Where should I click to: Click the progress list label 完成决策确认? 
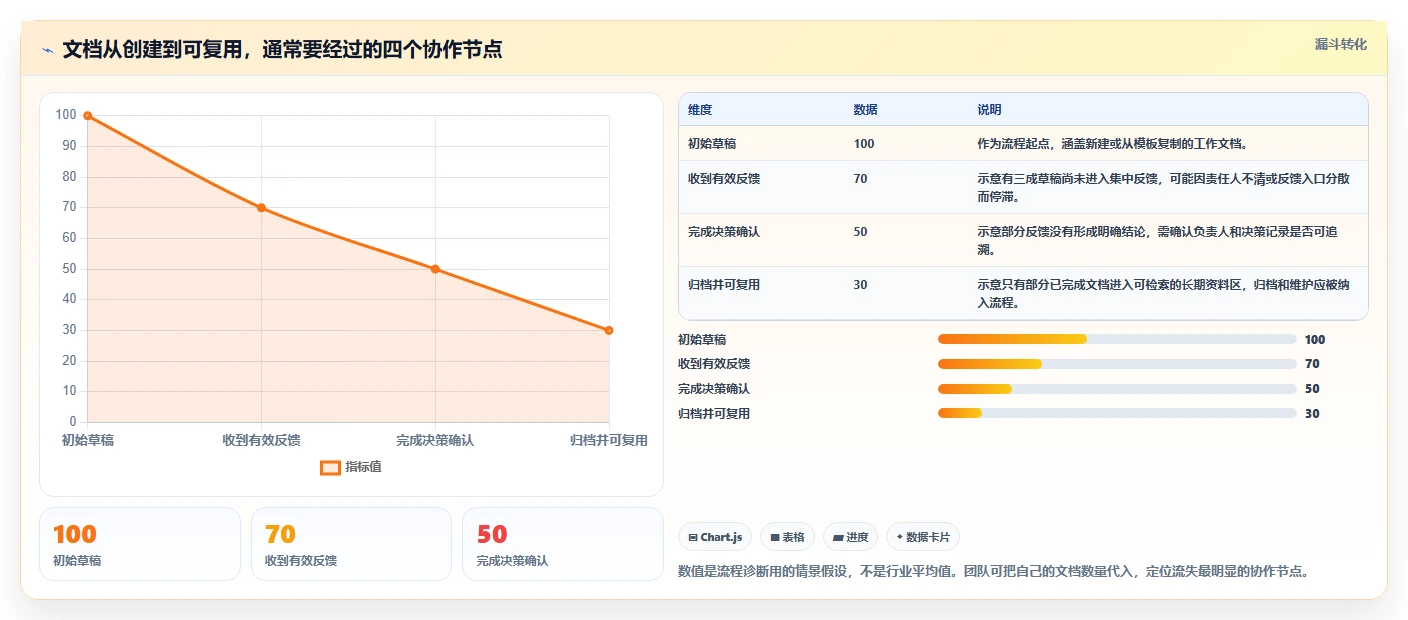(714, 389)
